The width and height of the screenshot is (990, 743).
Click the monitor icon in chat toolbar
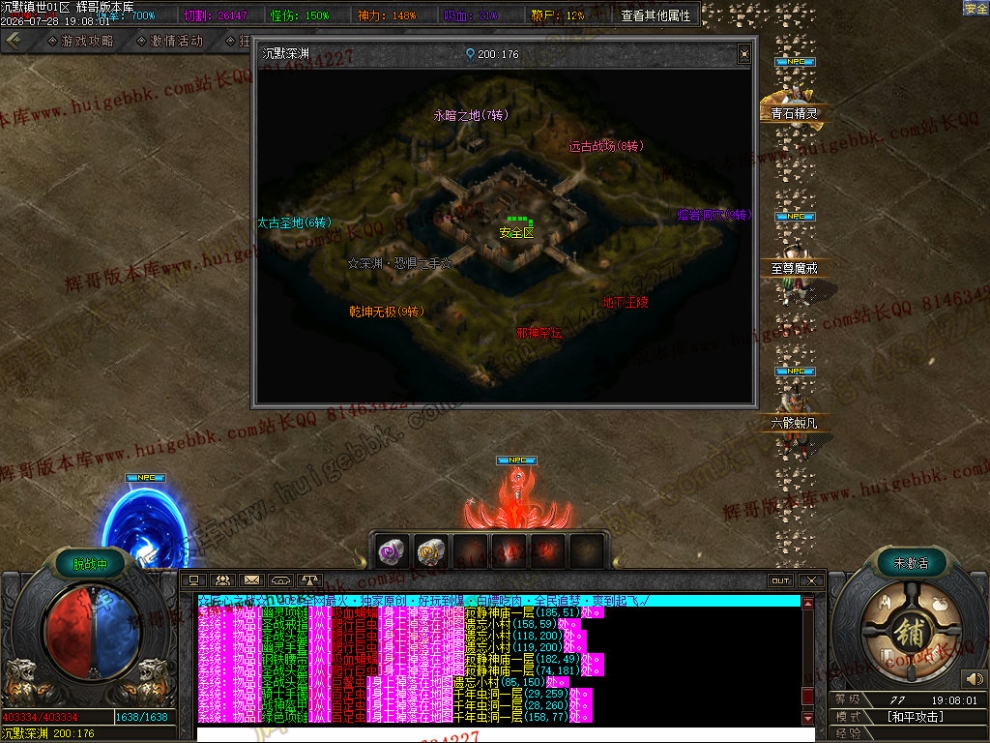coord(194,580)
